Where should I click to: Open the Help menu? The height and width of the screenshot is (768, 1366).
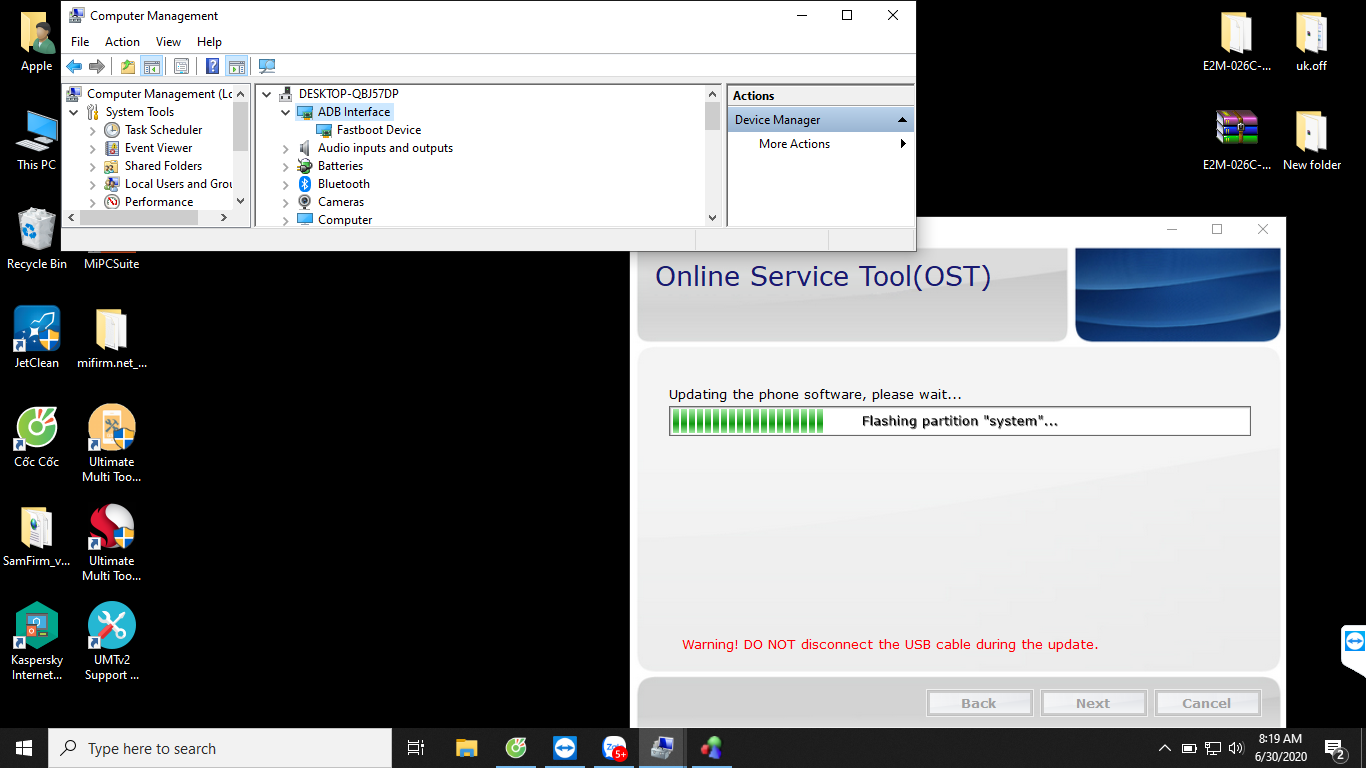point(209,42)
